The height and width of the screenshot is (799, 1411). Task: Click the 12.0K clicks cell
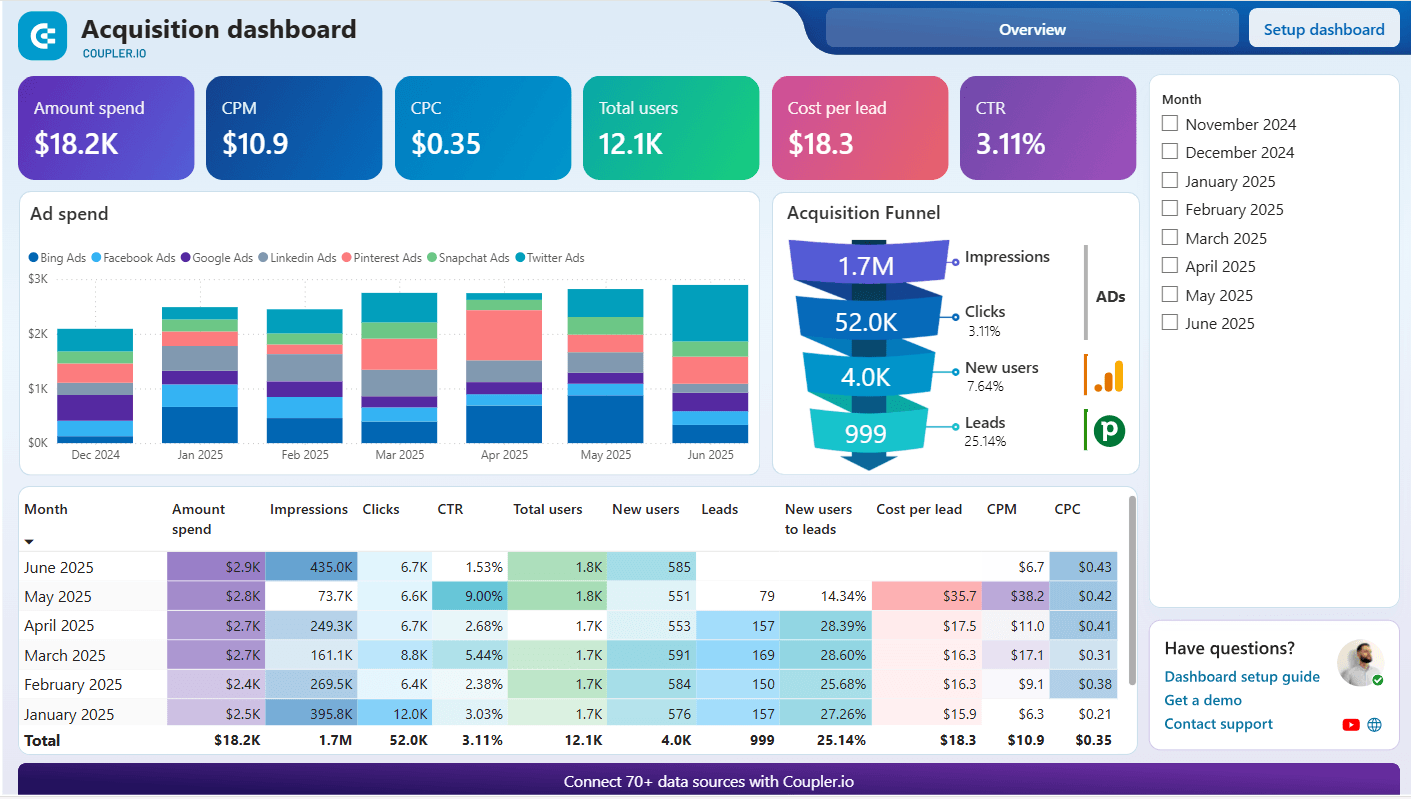coord(395,714)
